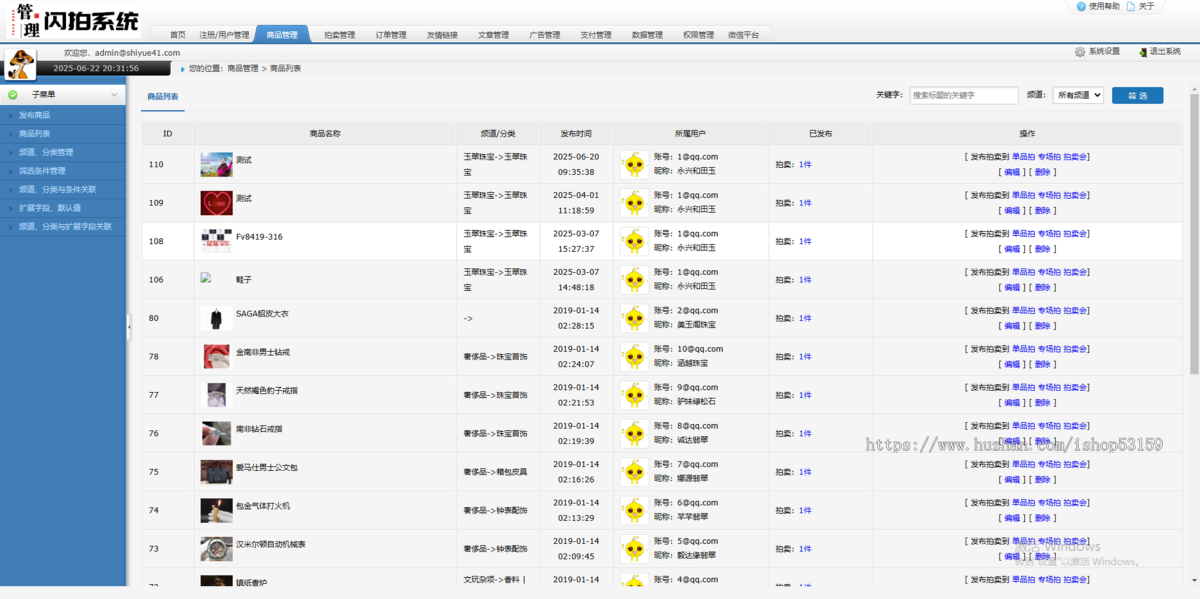Click the admin avatar cartoon image
1200x599 pixels.
[x=21, y=65]
